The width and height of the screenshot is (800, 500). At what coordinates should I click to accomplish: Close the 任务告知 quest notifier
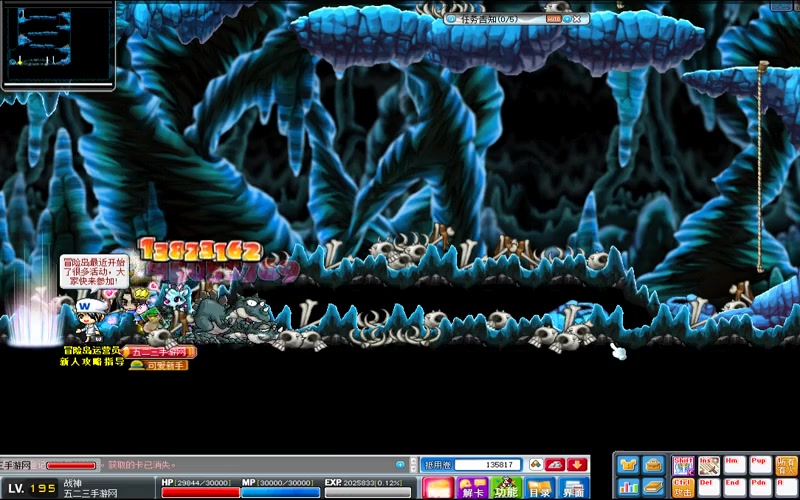(577, 19)
